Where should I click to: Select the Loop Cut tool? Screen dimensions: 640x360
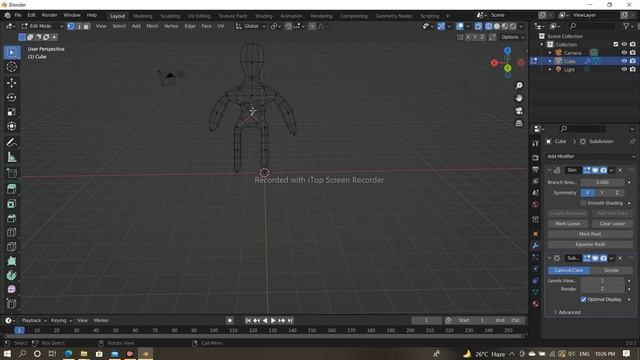11,232
